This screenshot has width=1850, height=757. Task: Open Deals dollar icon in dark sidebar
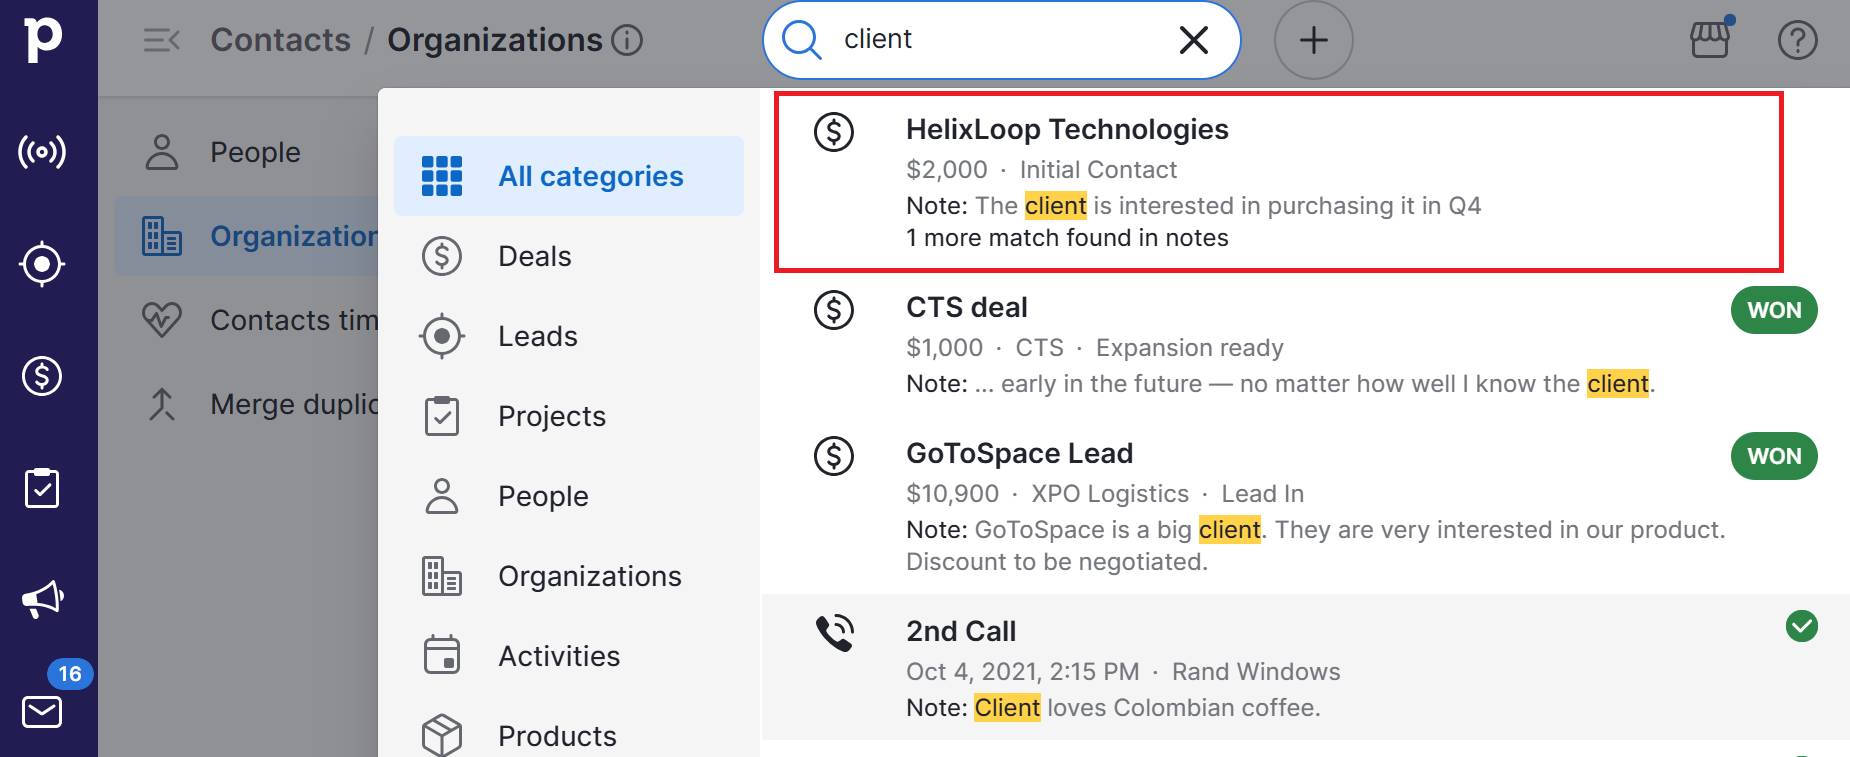(42, 376)
